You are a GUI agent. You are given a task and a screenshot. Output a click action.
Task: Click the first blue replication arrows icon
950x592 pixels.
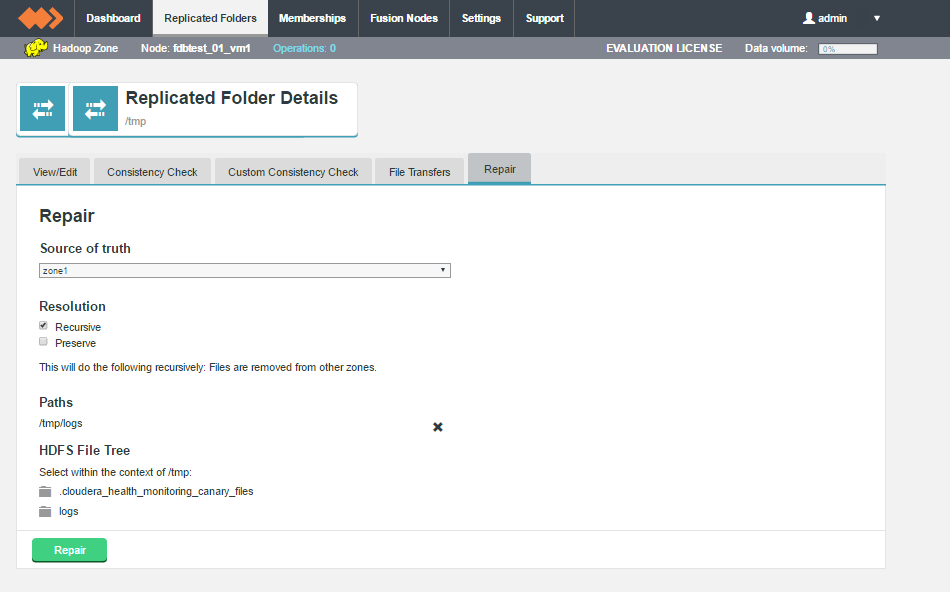pos(42,108)
